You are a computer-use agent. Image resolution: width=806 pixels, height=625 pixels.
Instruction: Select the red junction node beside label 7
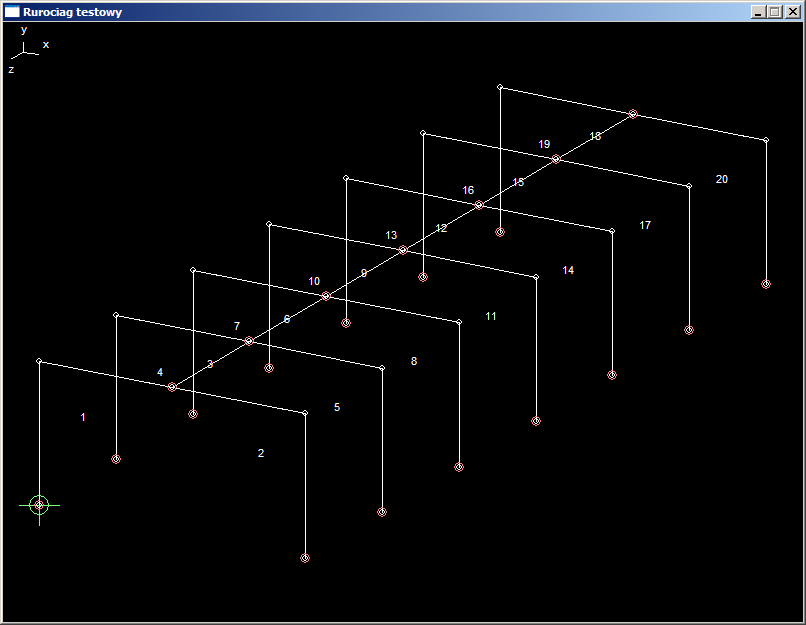tap(249, 341)
